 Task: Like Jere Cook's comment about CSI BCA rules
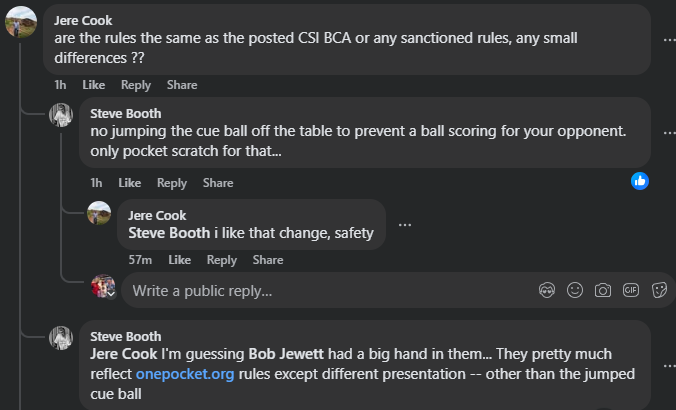(x=94, y=86)
